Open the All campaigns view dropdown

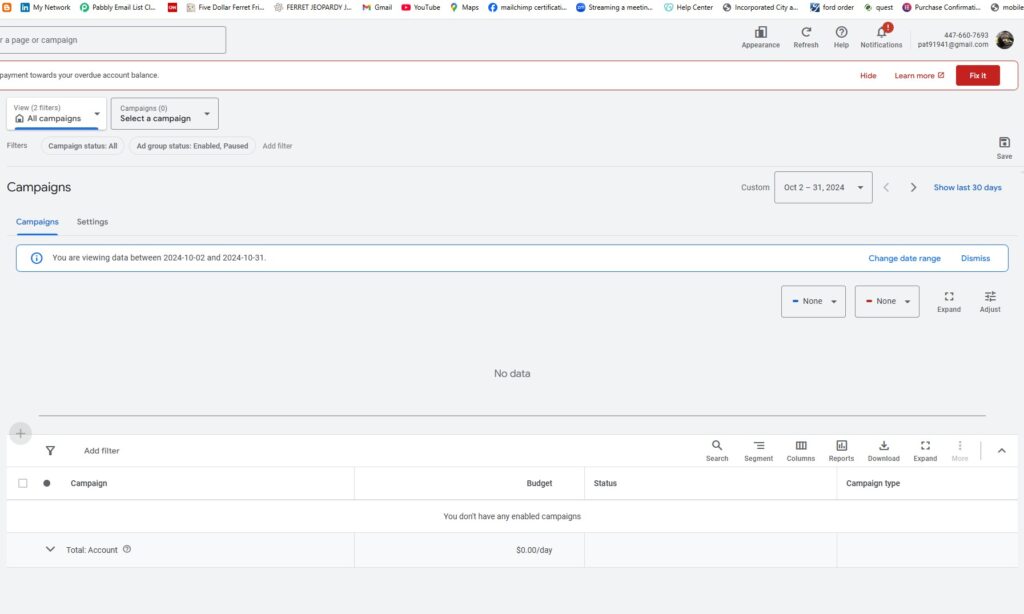point(57,114)
